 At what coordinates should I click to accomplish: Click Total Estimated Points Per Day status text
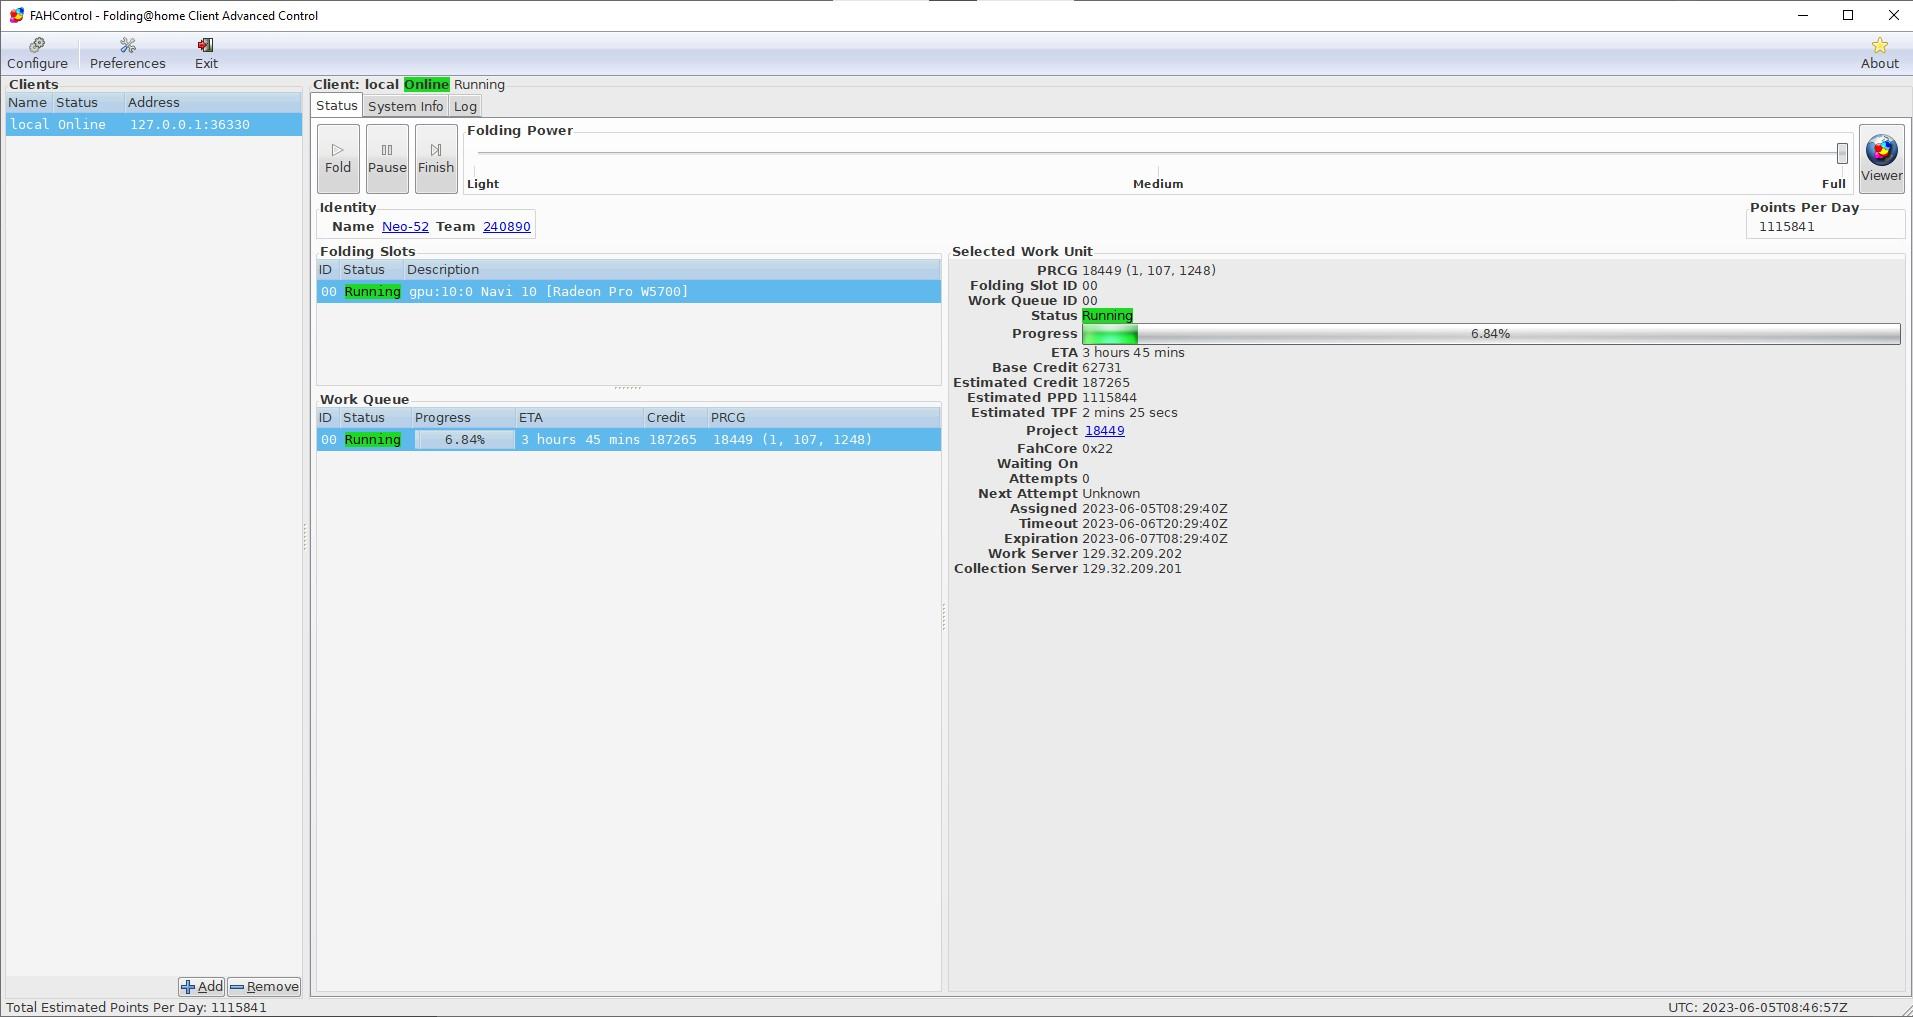[x=136, y=1008]
